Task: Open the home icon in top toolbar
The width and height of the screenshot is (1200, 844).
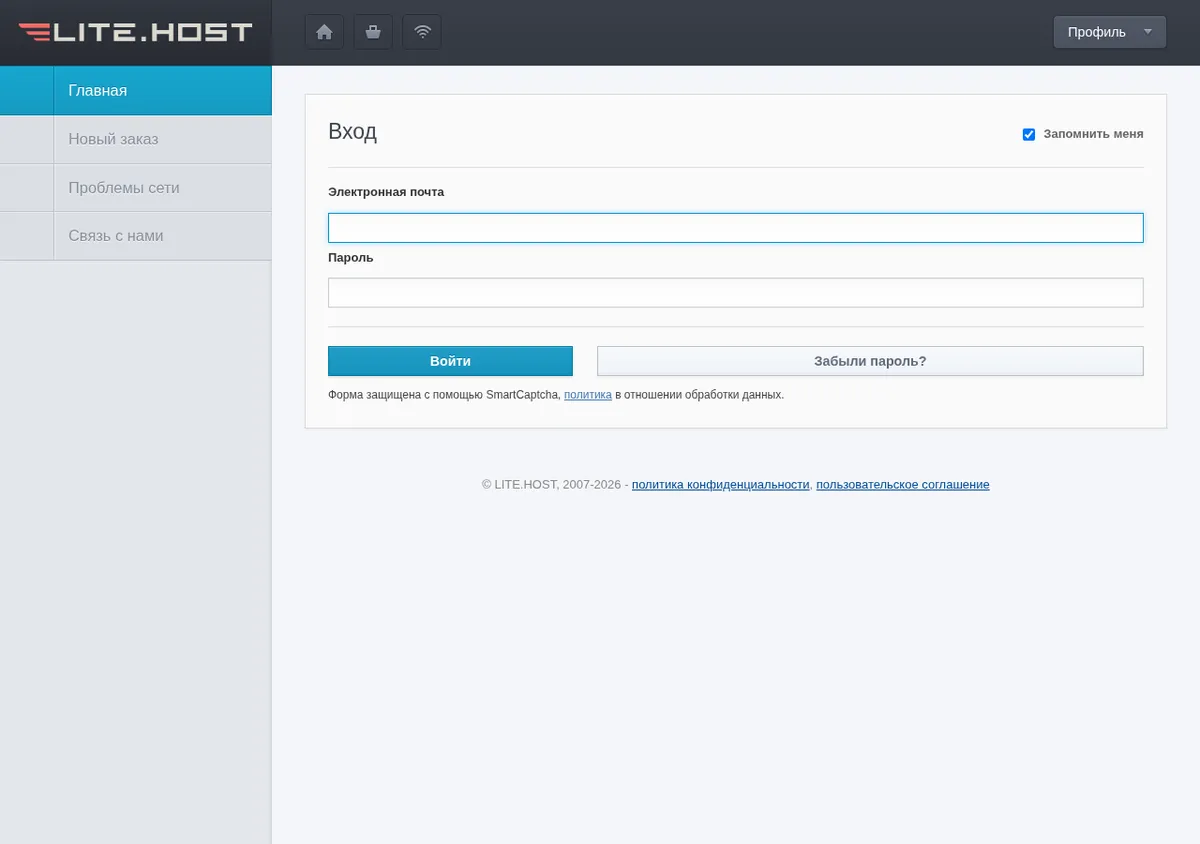Action: click(324, 32)
